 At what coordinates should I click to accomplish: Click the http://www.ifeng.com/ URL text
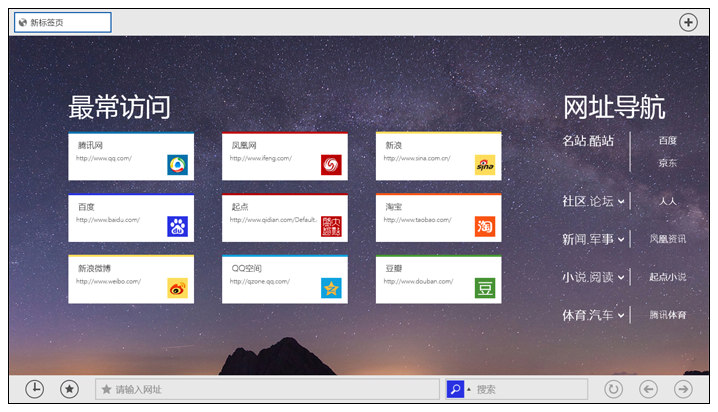261,158
